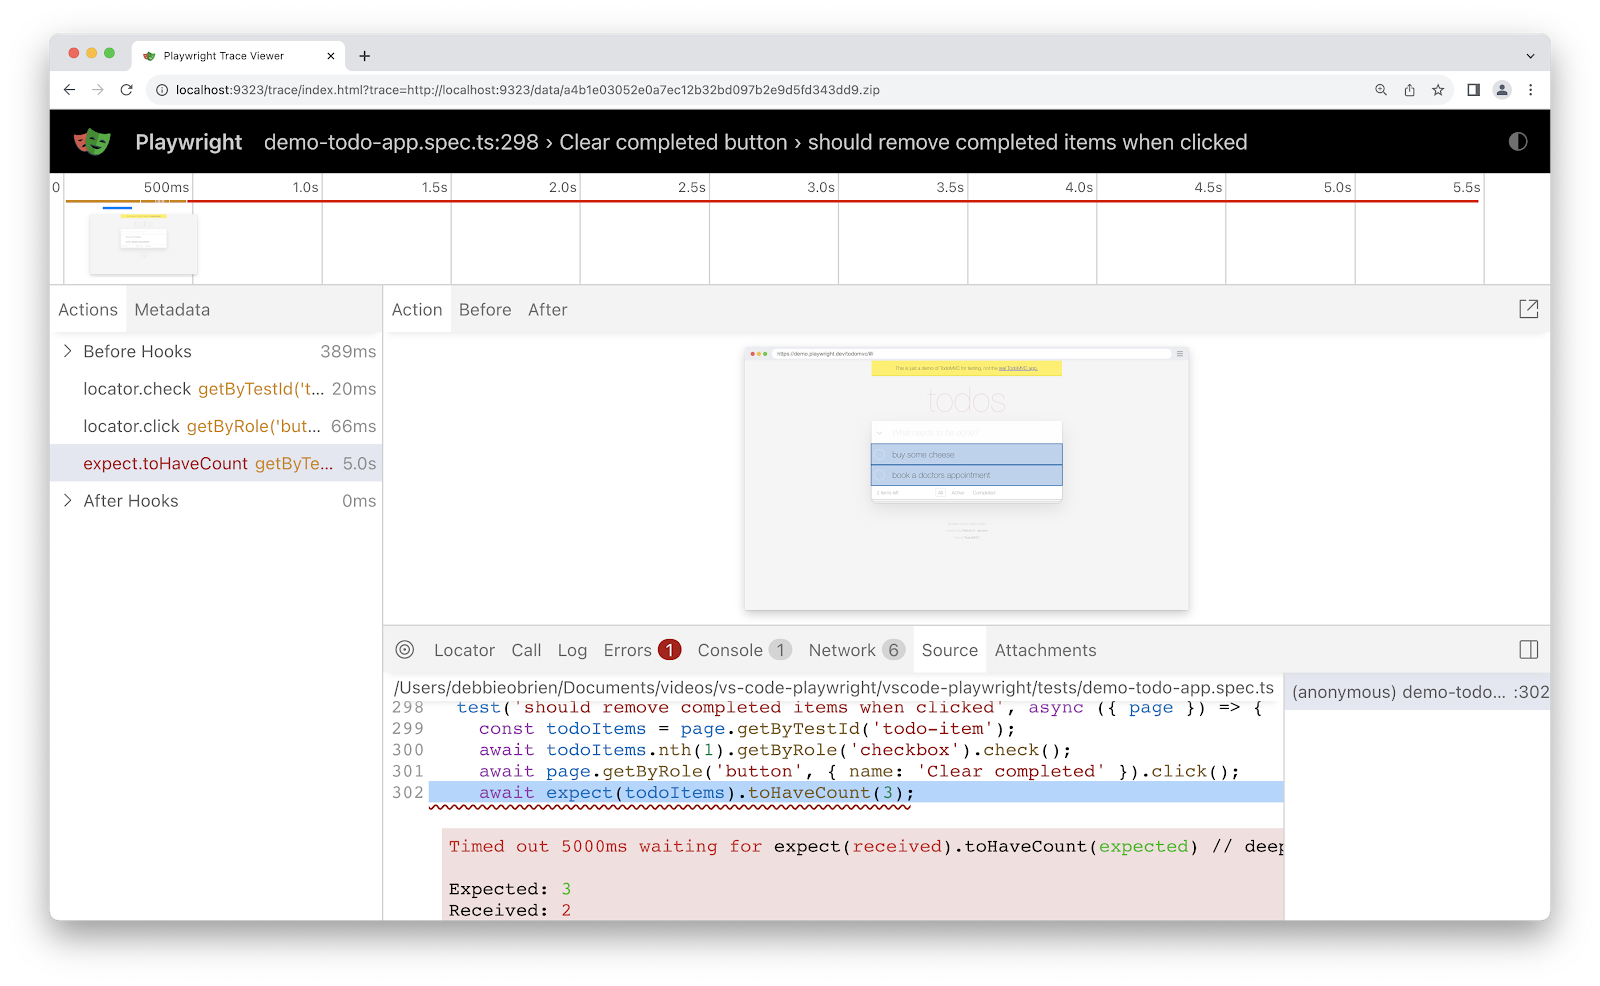Click the filmstrip thumbnail on the timeline
Screen dimensions: 1600x986
143,243
